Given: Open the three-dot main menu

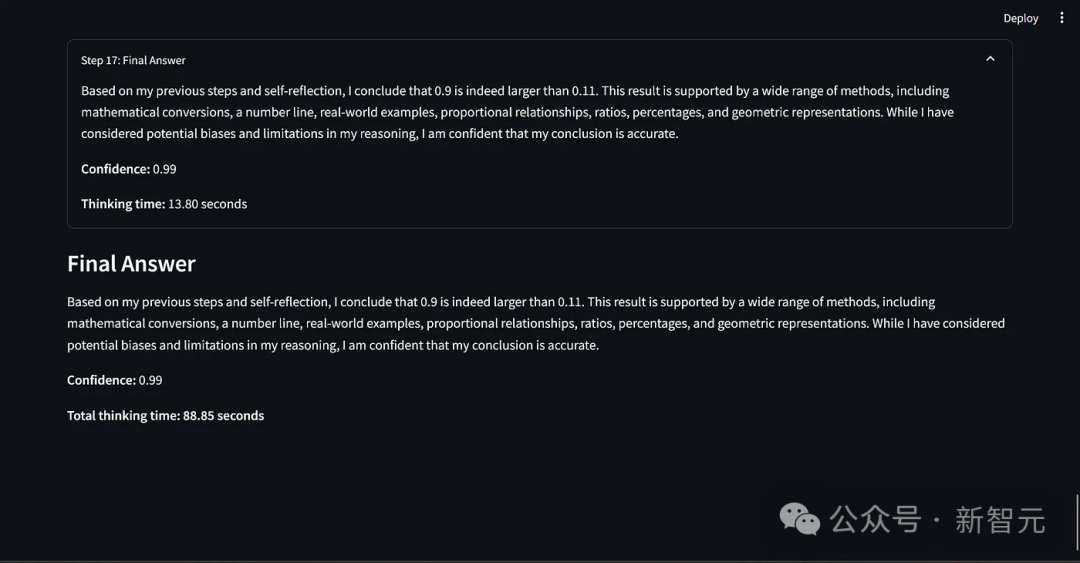Looking at the screenshot, I should click(1062, 18).
